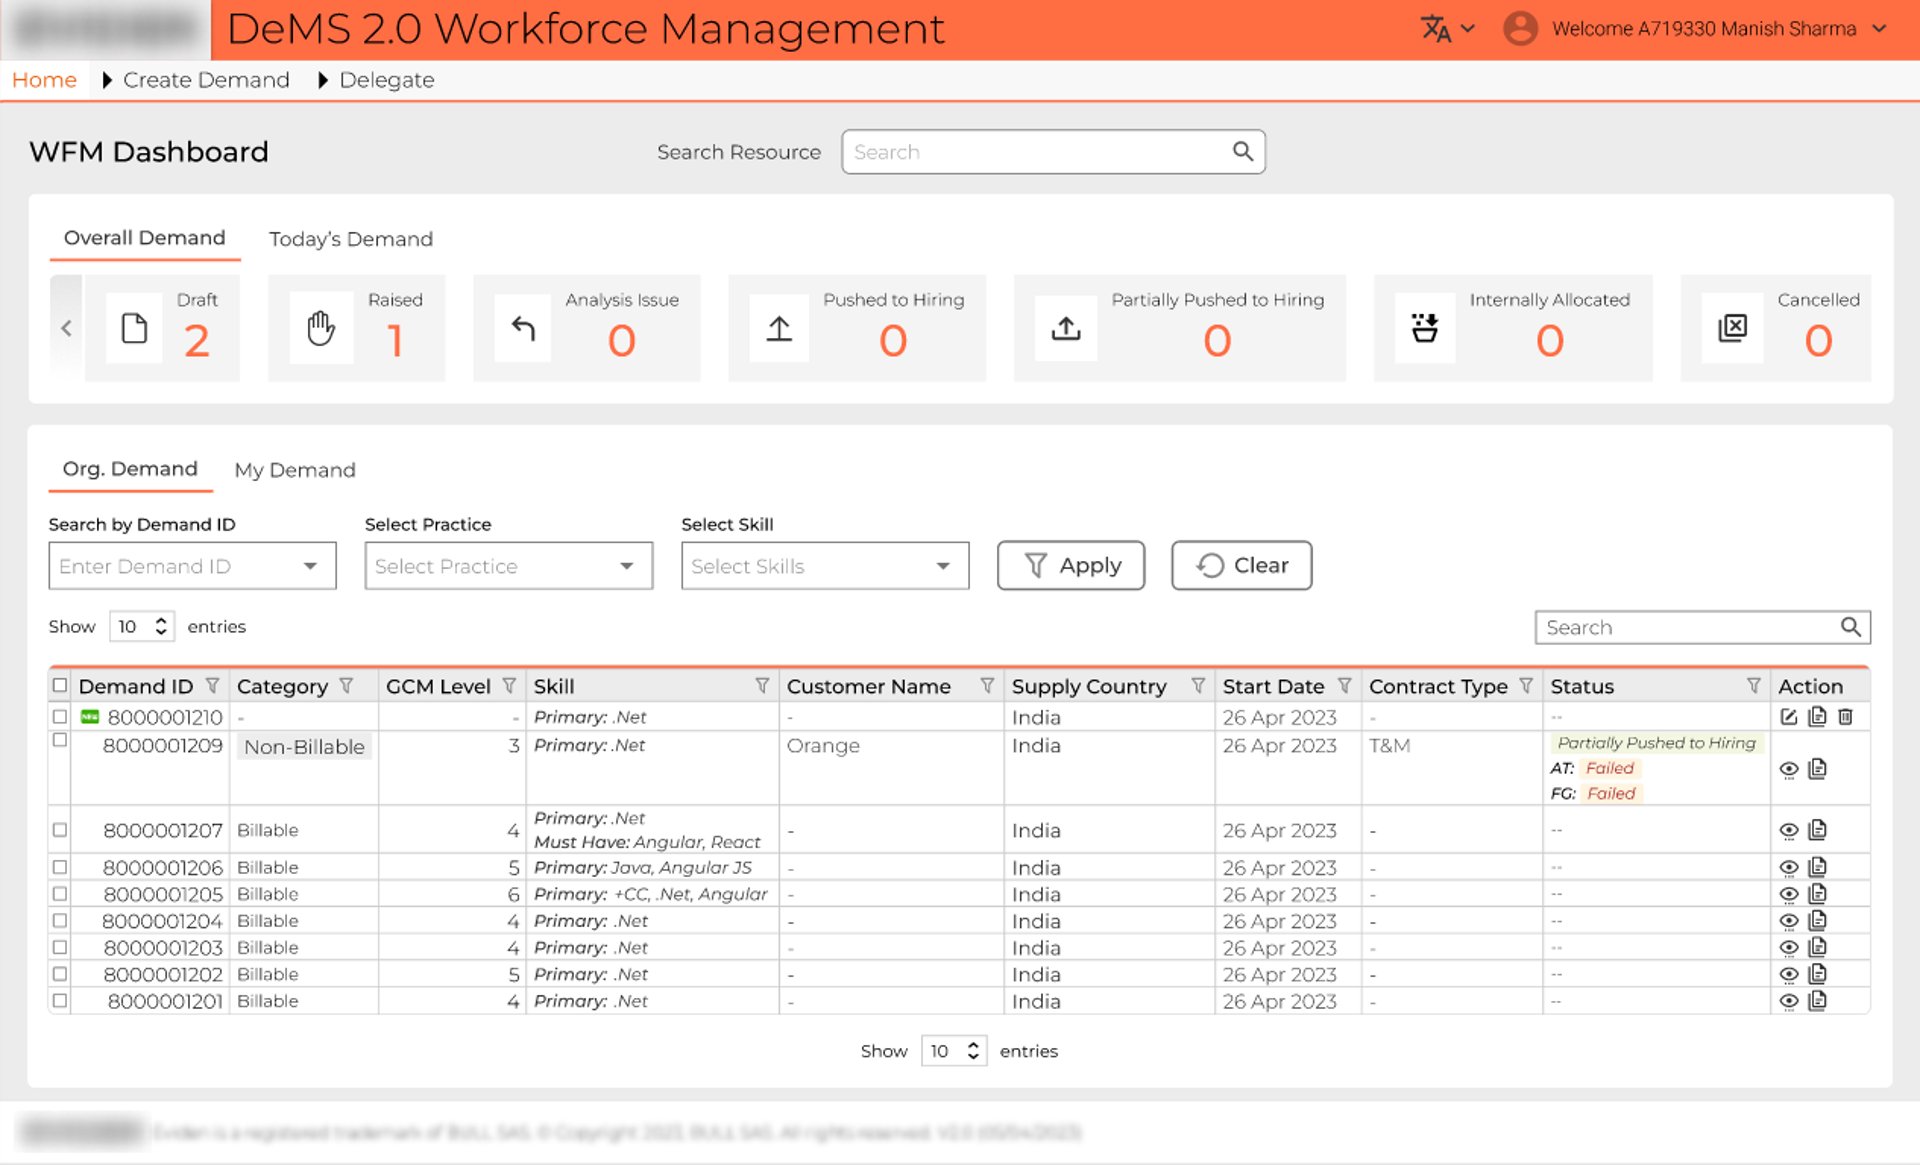Check the box for demand 8000001202
The height and width of the screenshot is (1165, 1920).
tap(60, 974)
